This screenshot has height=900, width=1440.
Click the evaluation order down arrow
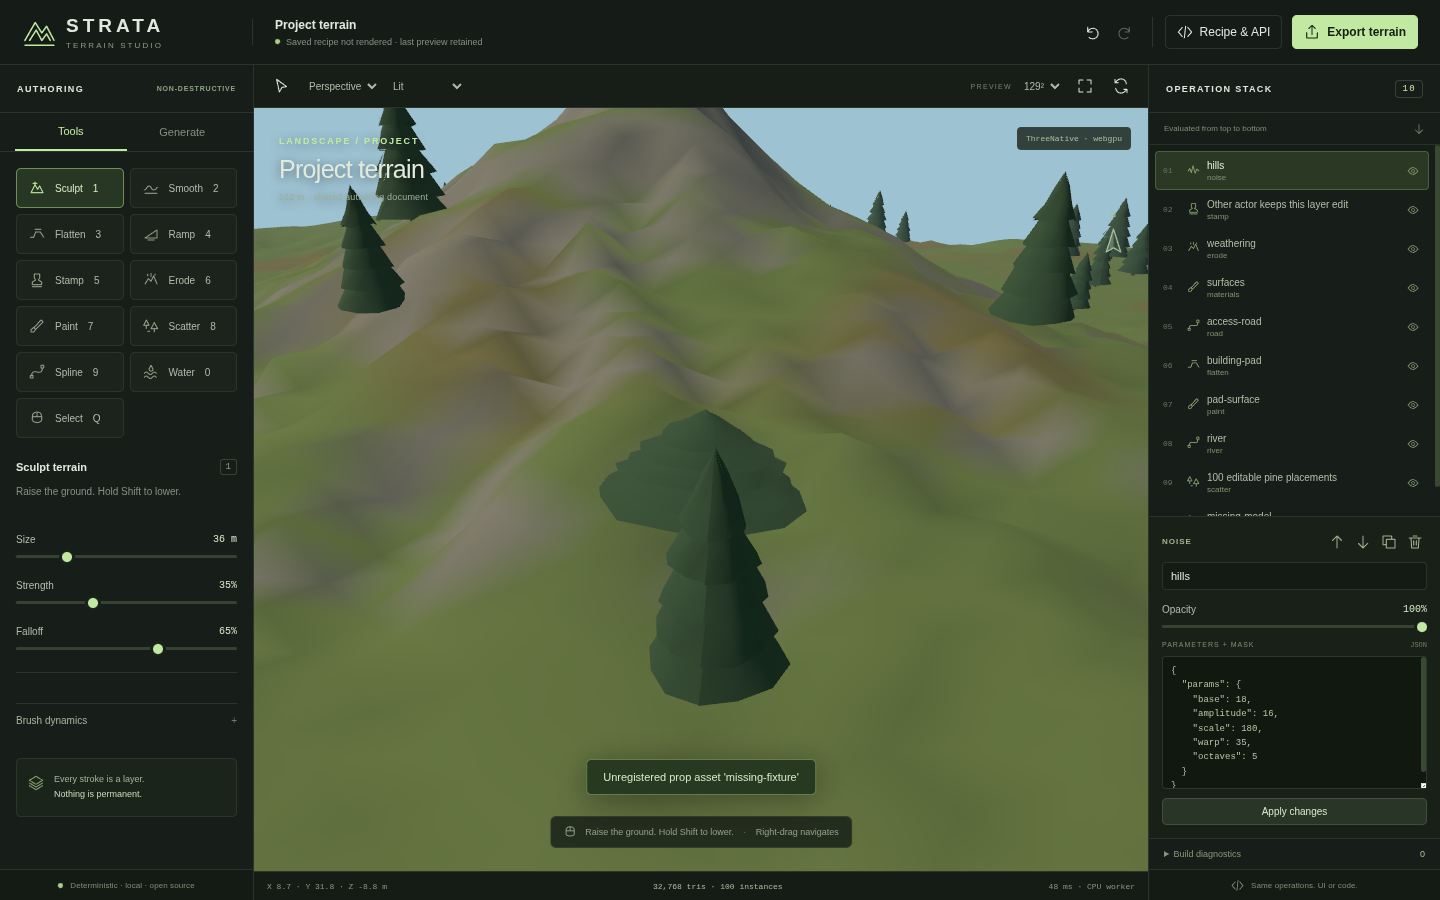click(1419, 129)
